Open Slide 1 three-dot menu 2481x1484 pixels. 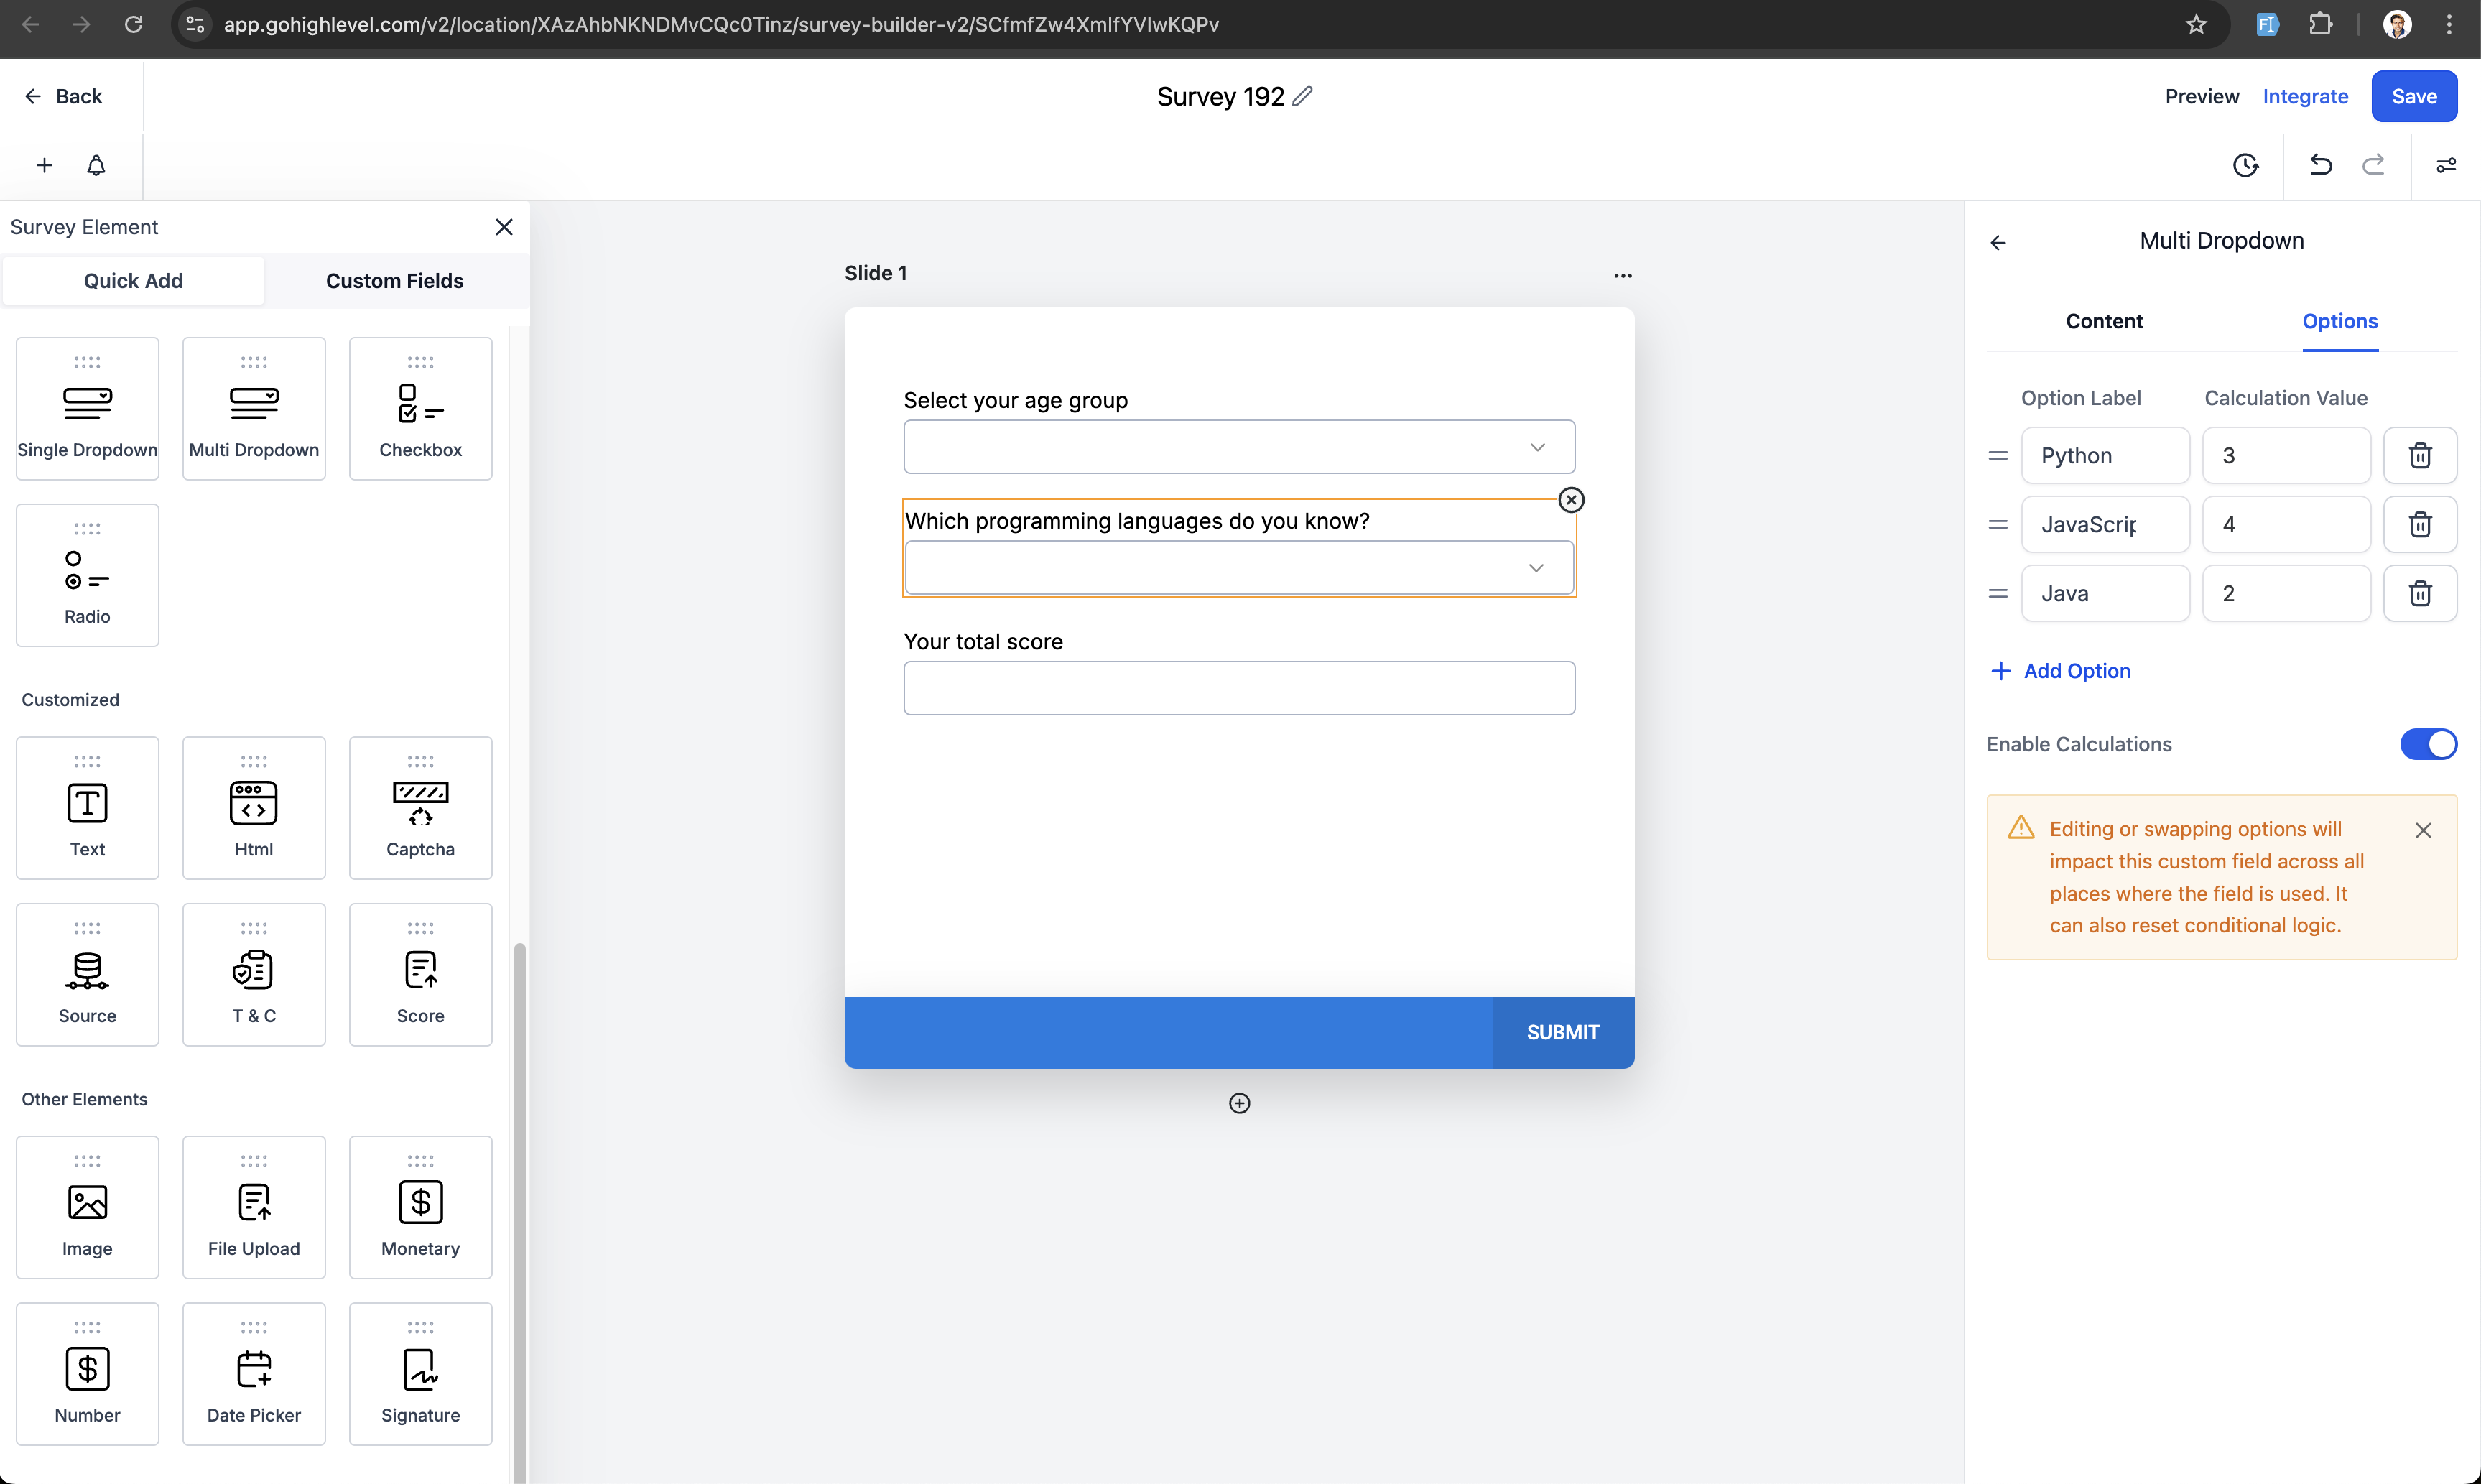(x=1622, y=275)
